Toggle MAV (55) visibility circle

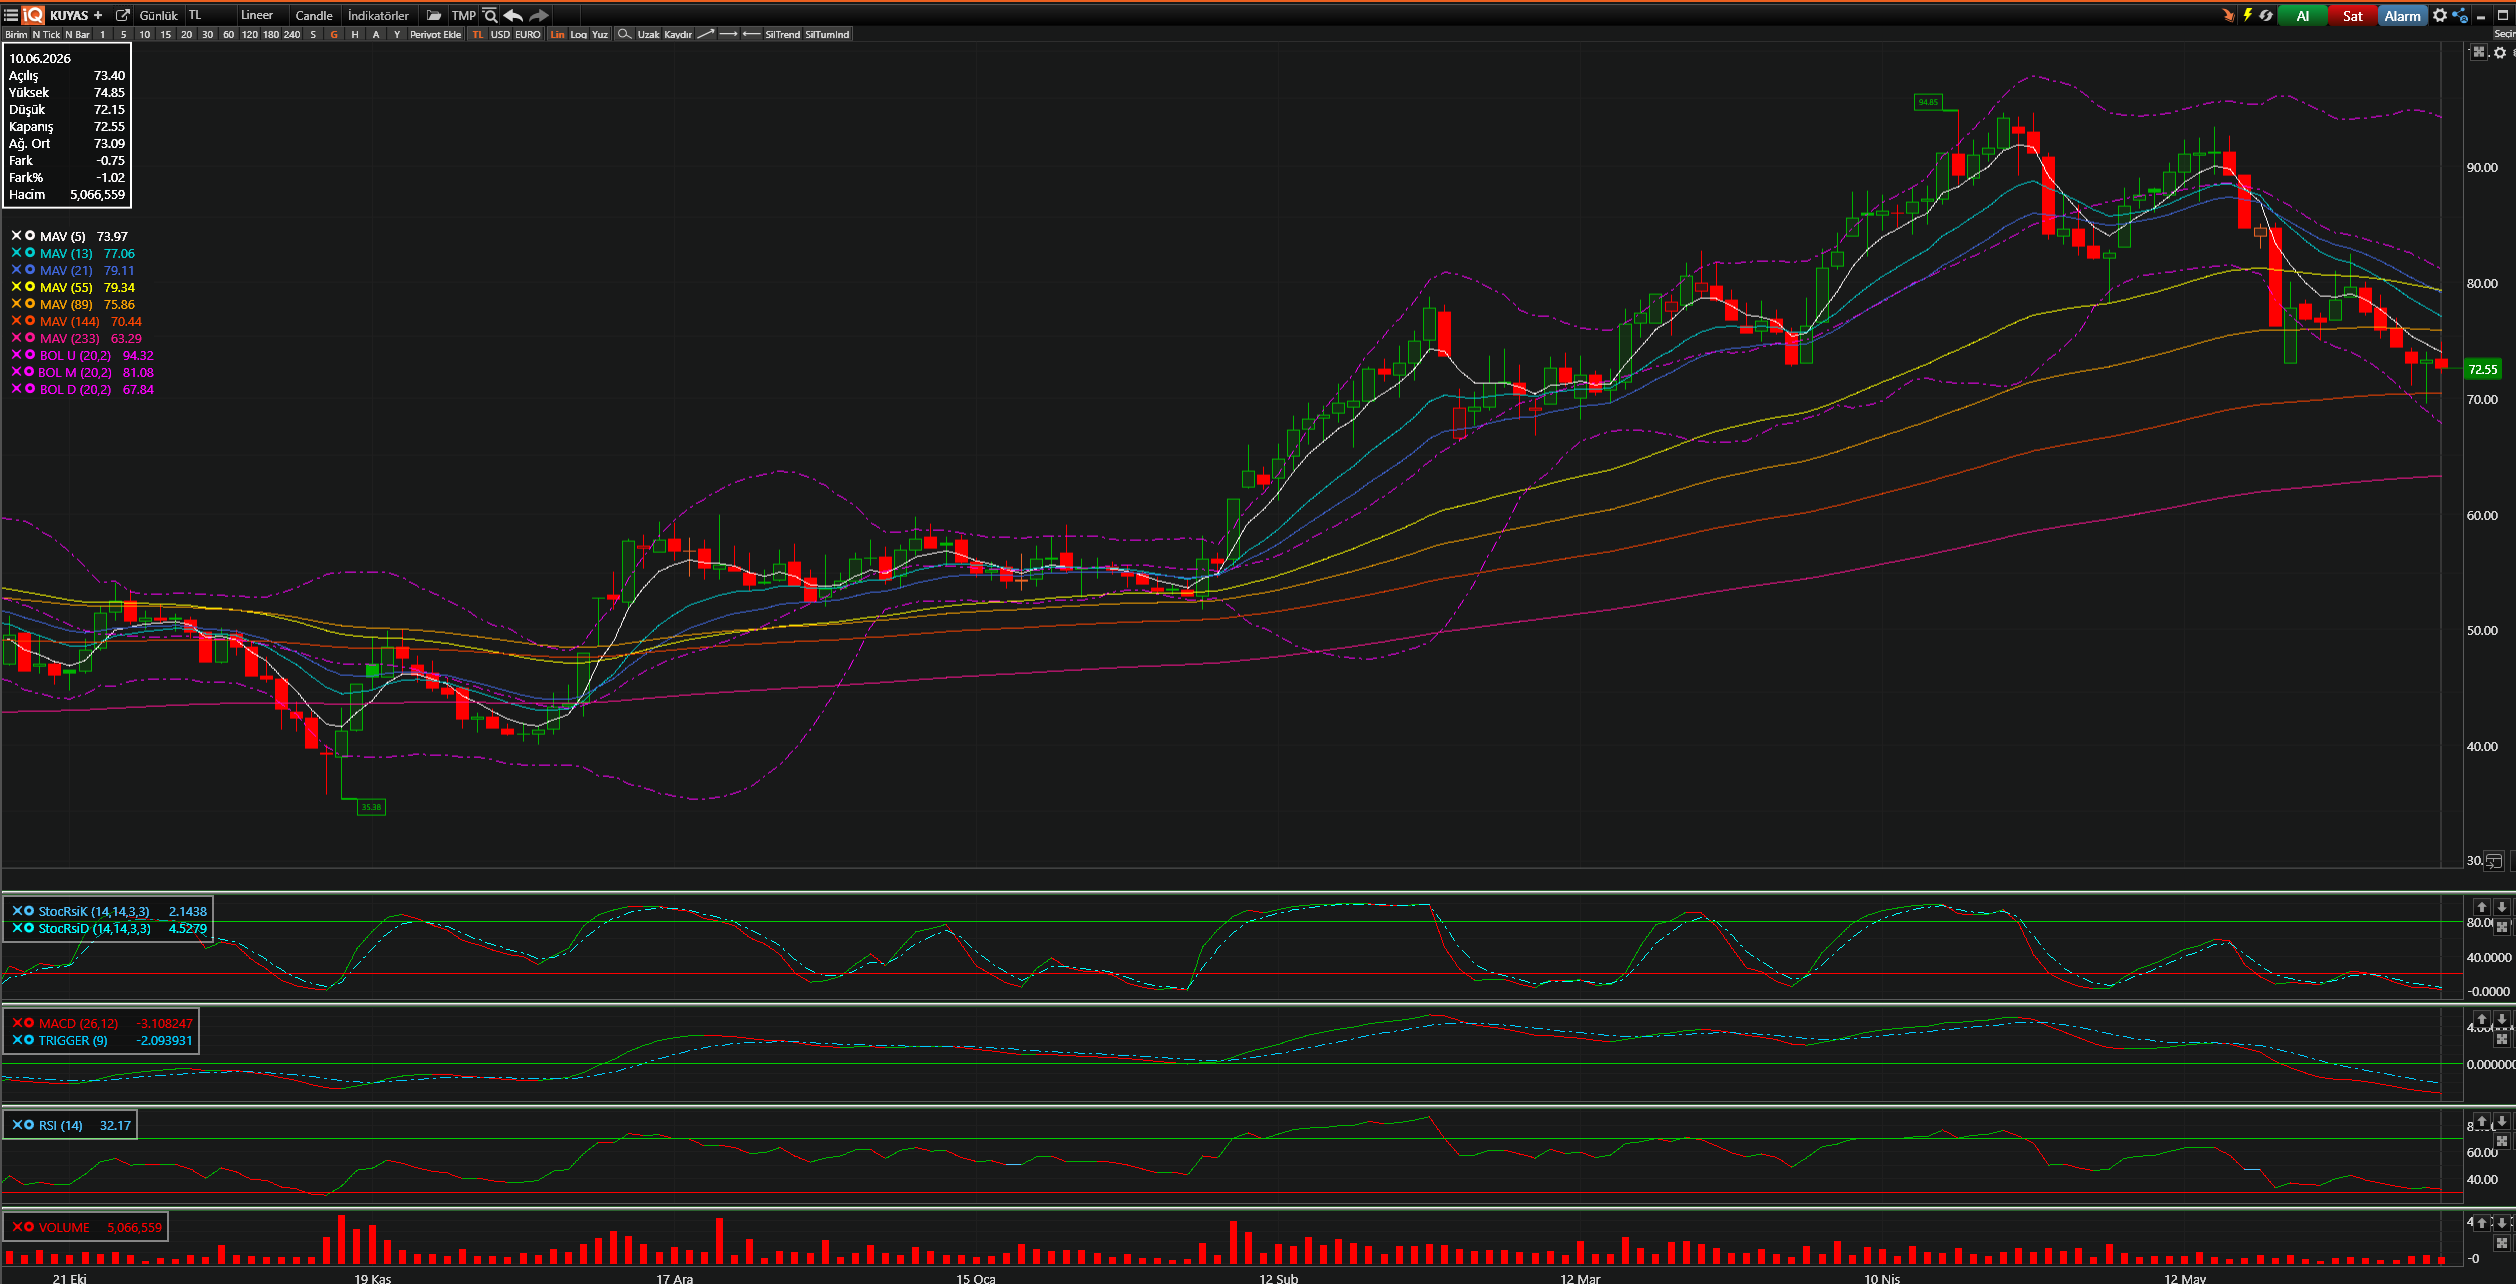click(30, 287)
